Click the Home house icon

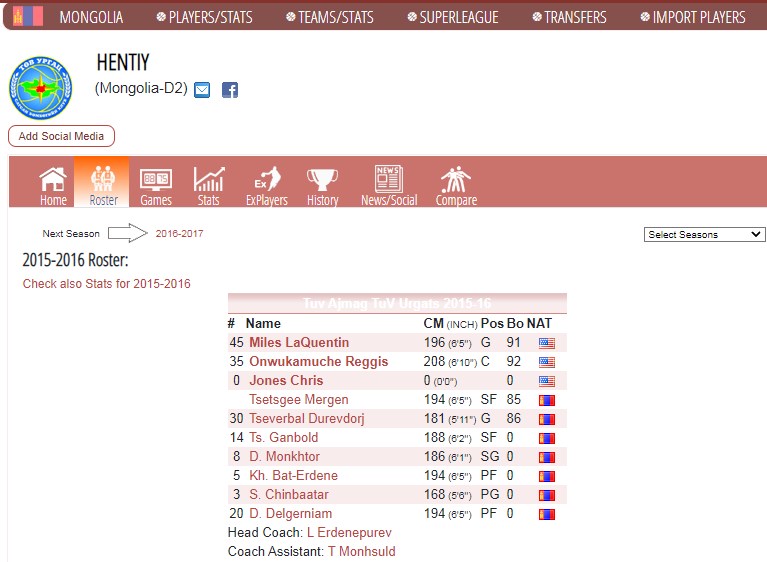[x=53, y=180]
